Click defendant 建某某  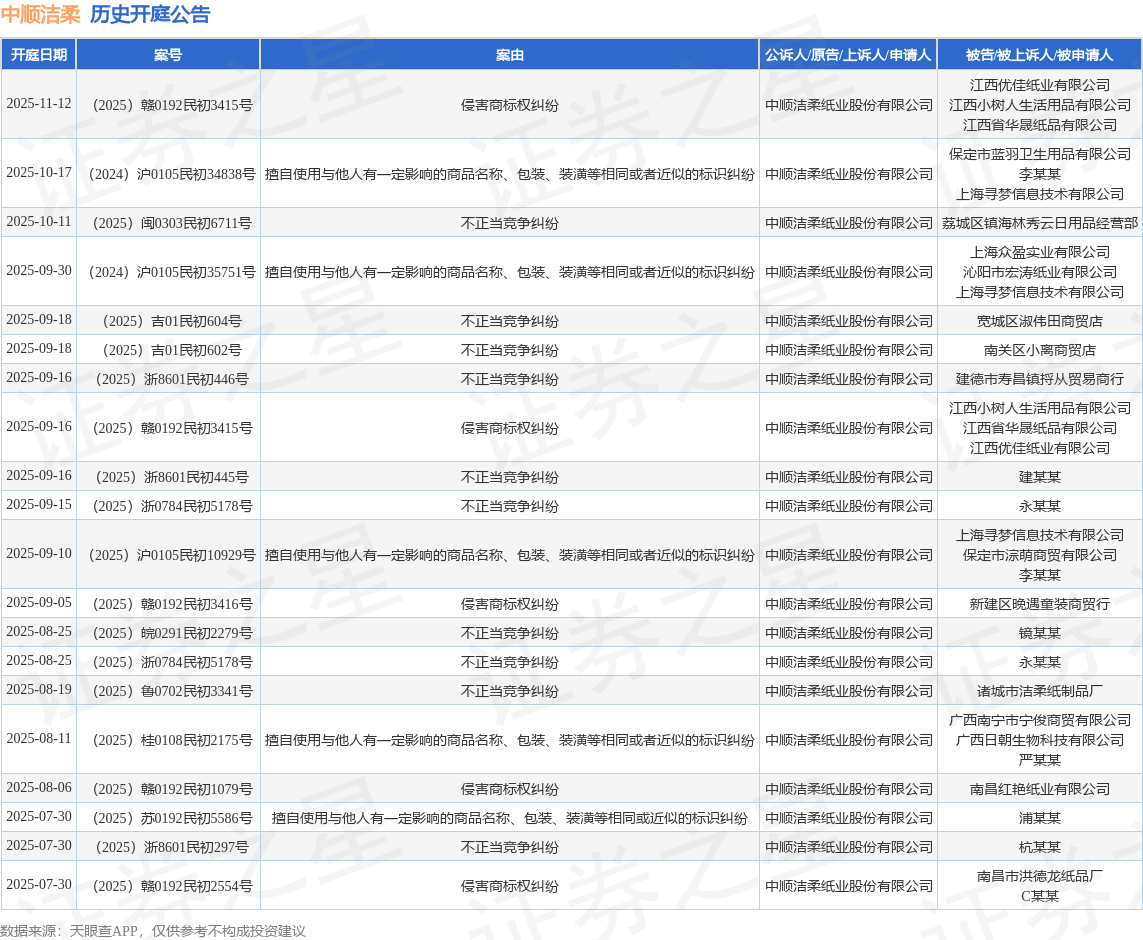coord(1039,477)
